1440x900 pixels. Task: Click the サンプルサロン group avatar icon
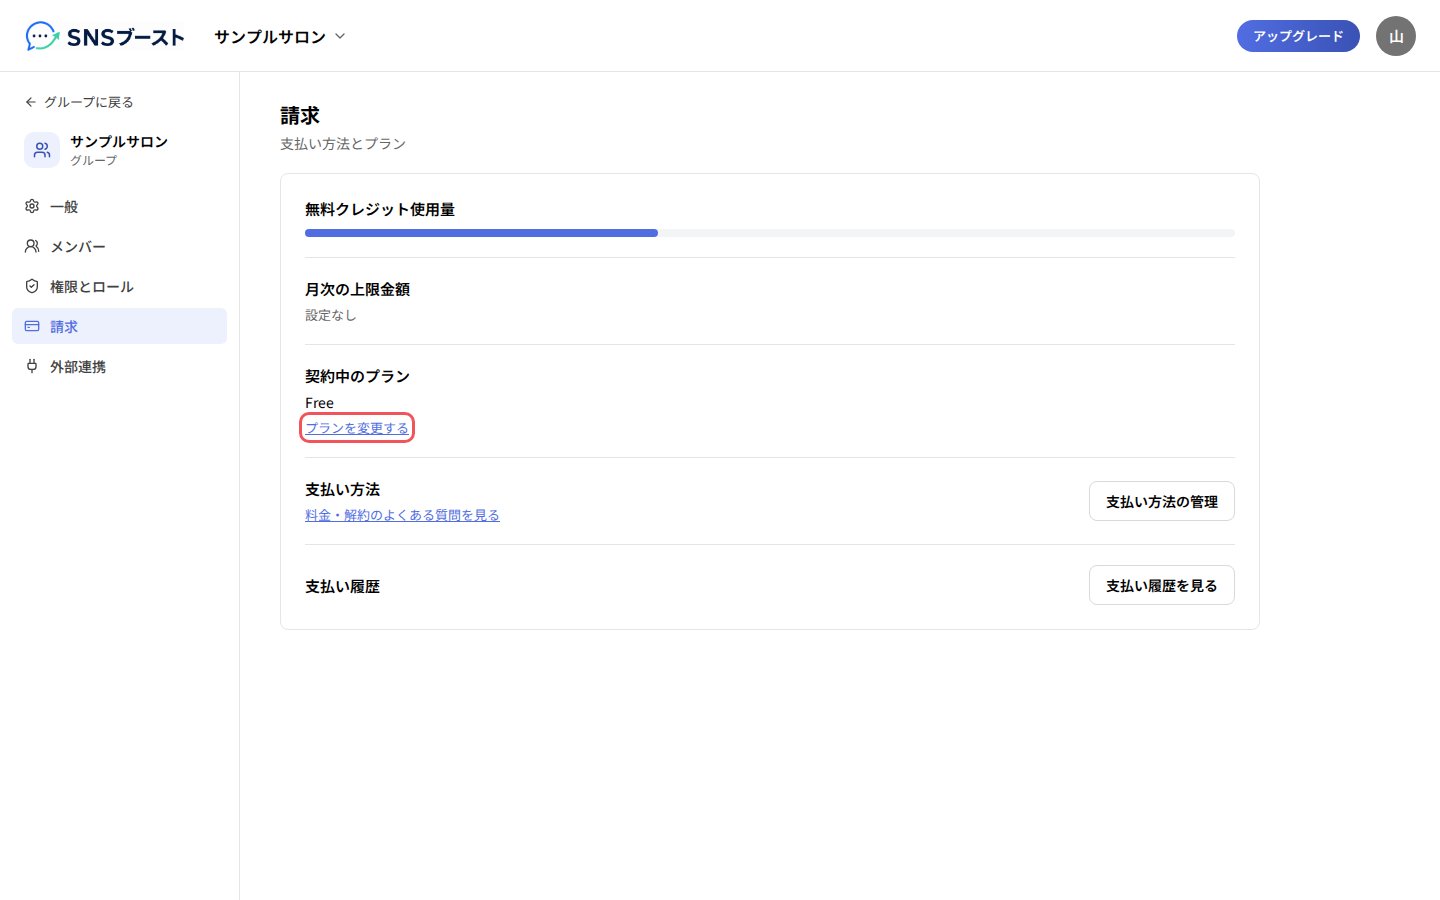pos(42,150)
